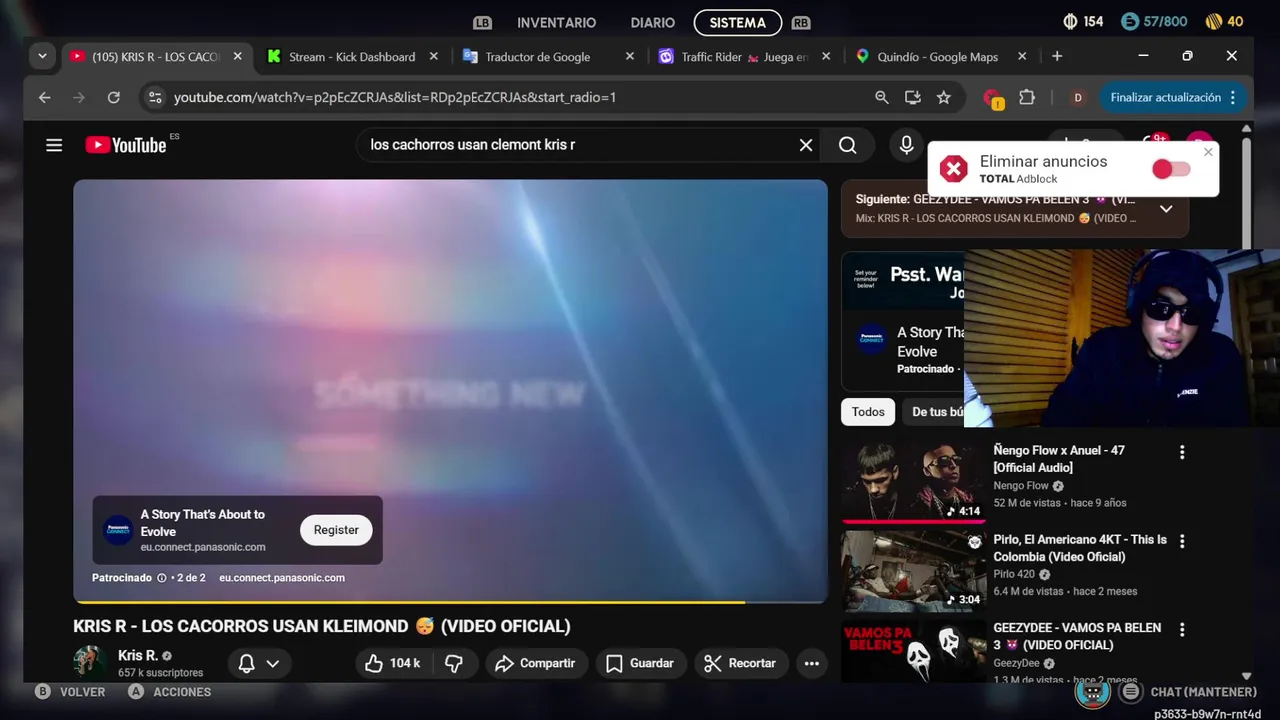
Task: Select the SISTEMA menu in overlay
Action: click(x=737, y=22)
